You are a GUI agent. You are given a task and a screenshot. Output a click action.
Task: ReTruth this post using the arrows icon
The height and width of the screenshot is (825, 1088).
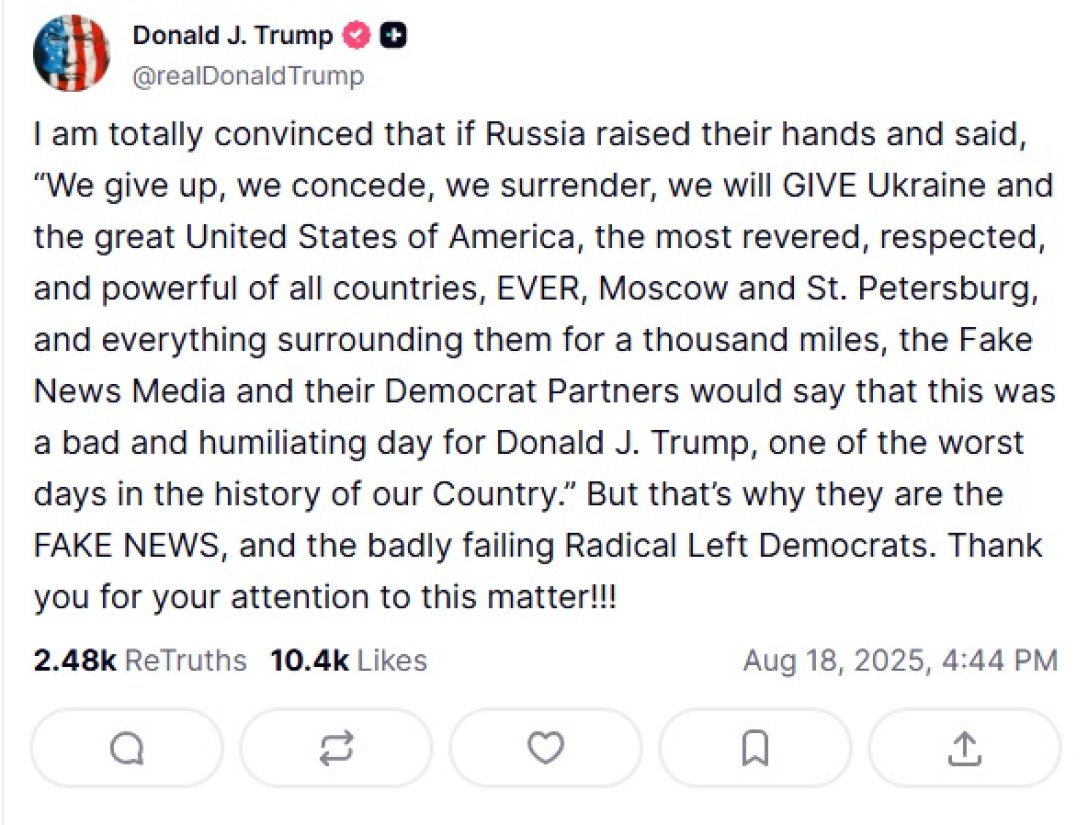click(x=336, y=748)
